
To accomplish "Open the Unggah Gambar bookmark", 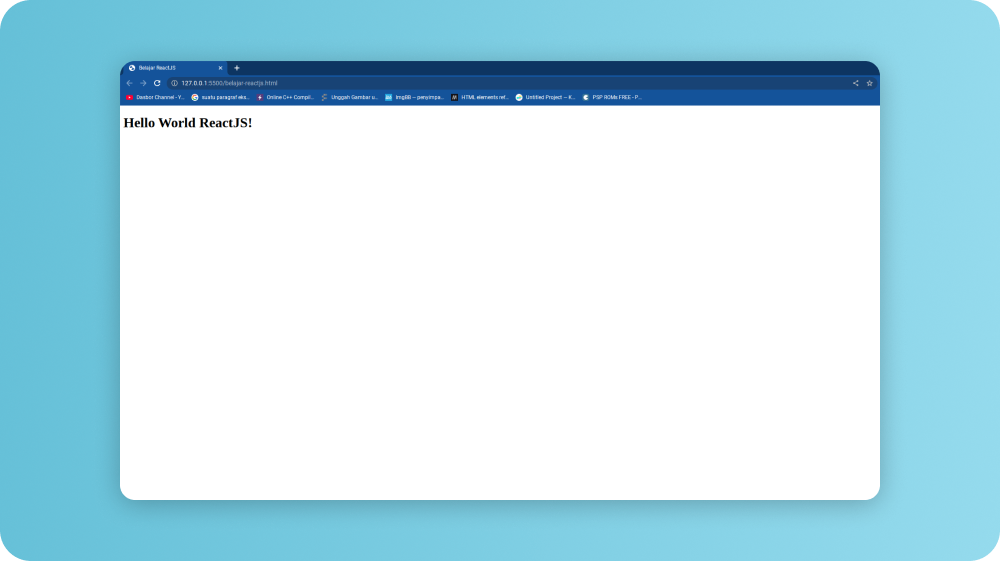I will 349,97.
